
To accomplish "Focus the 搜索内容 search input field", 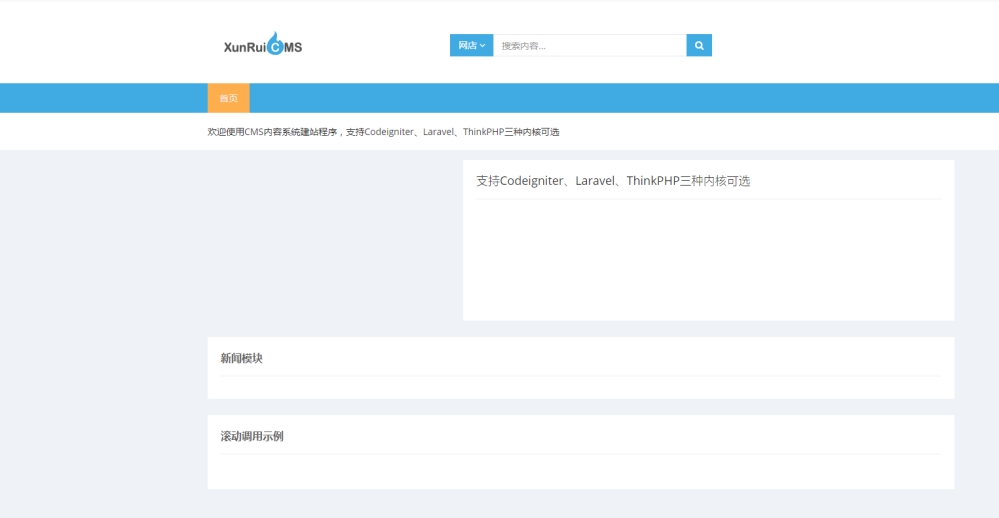I will click(590, 45).
